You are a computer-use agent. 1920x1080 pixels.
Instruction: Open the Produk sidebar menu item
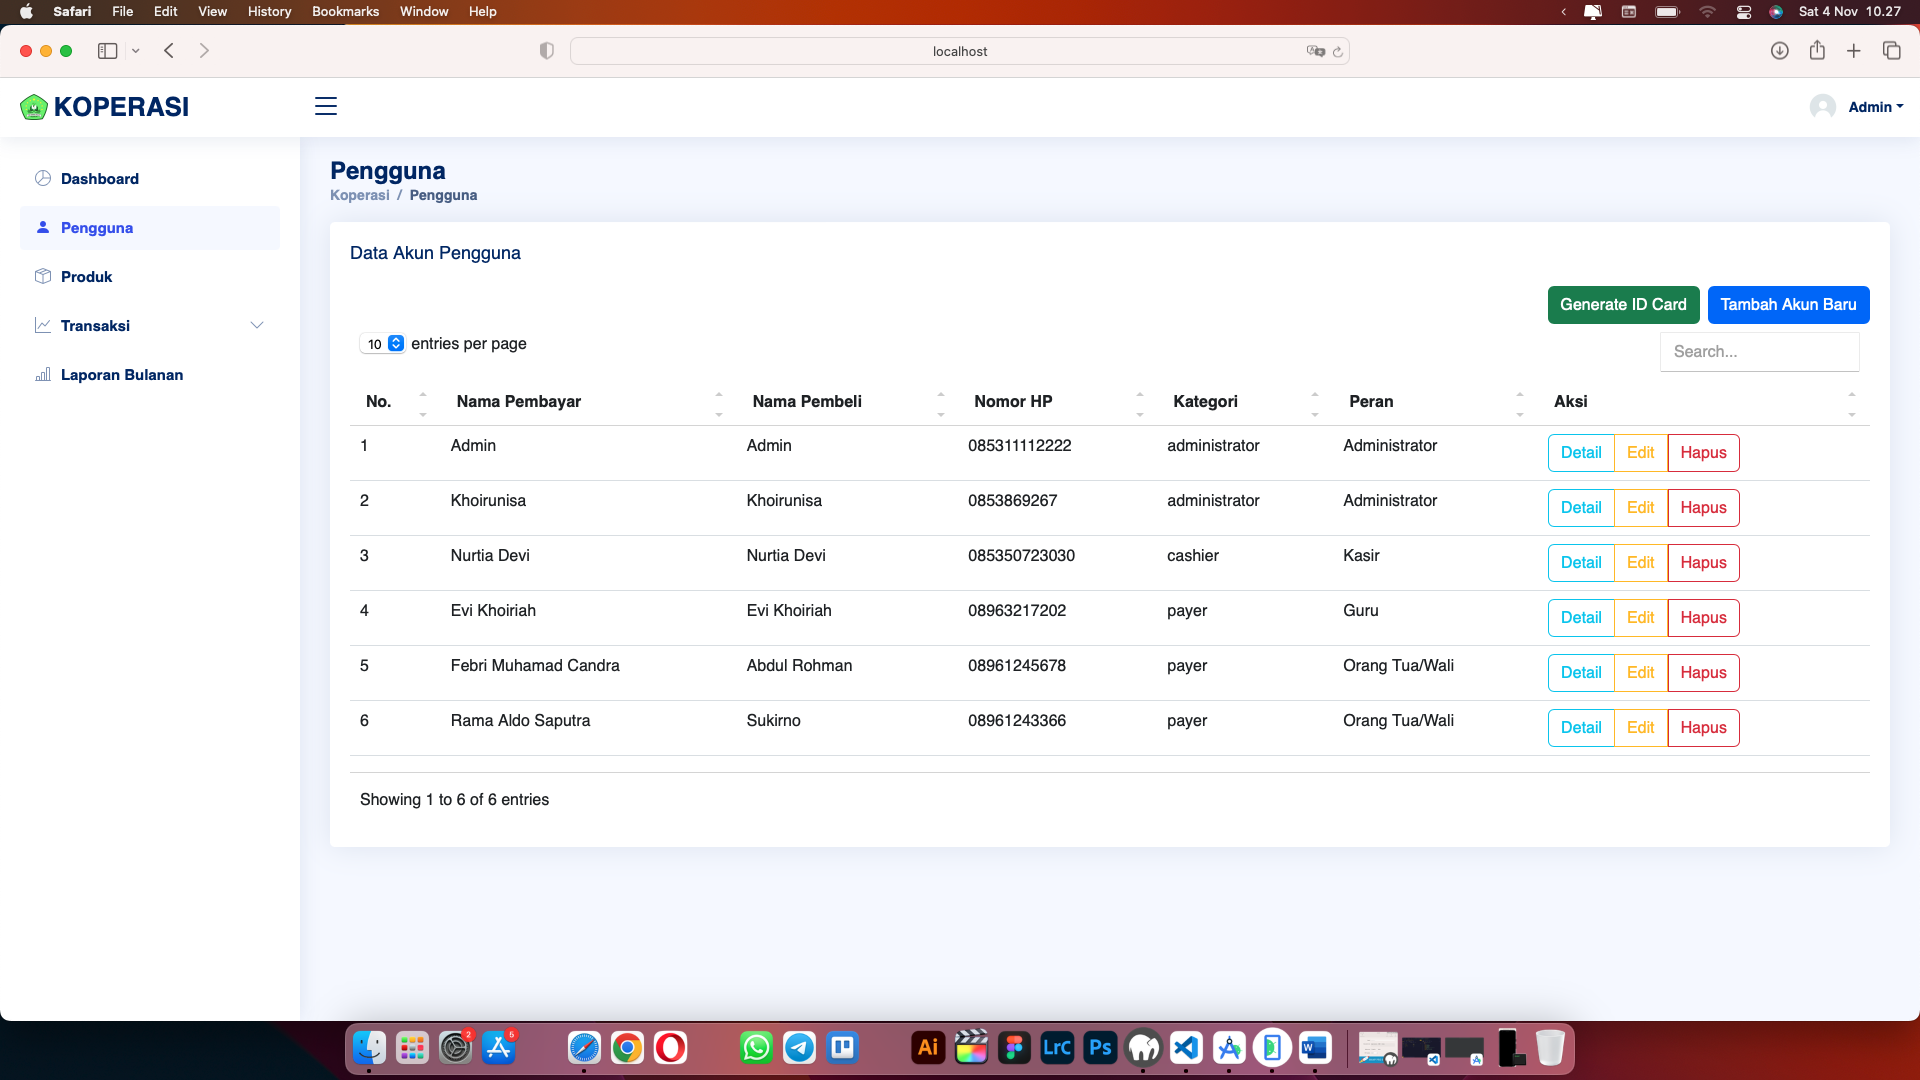[86, 277]
